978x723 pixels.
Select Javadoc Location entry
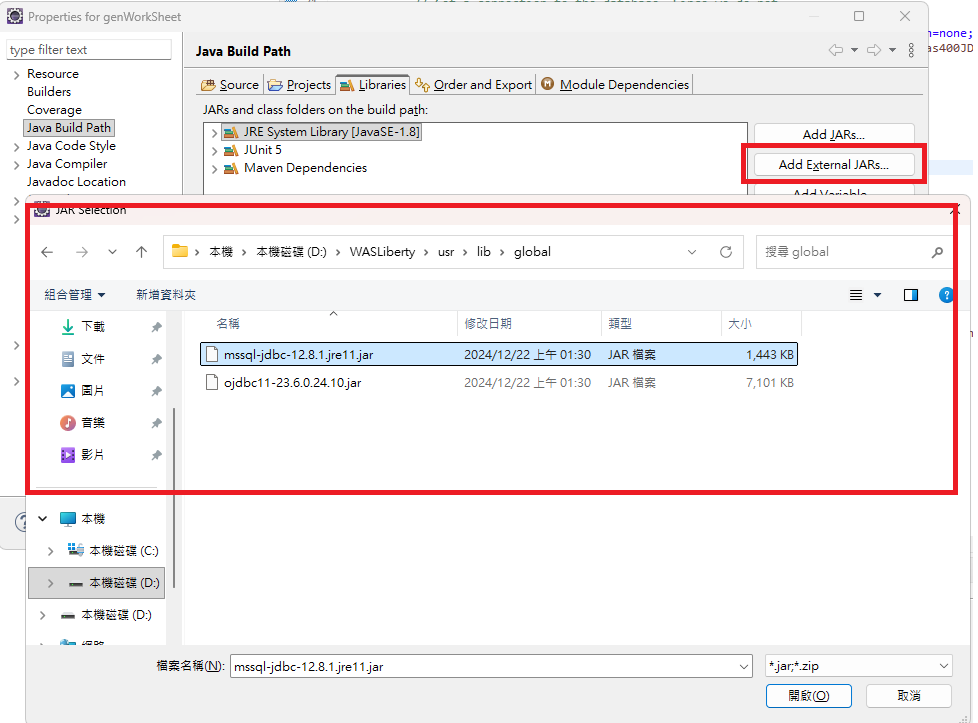[76, 182]
